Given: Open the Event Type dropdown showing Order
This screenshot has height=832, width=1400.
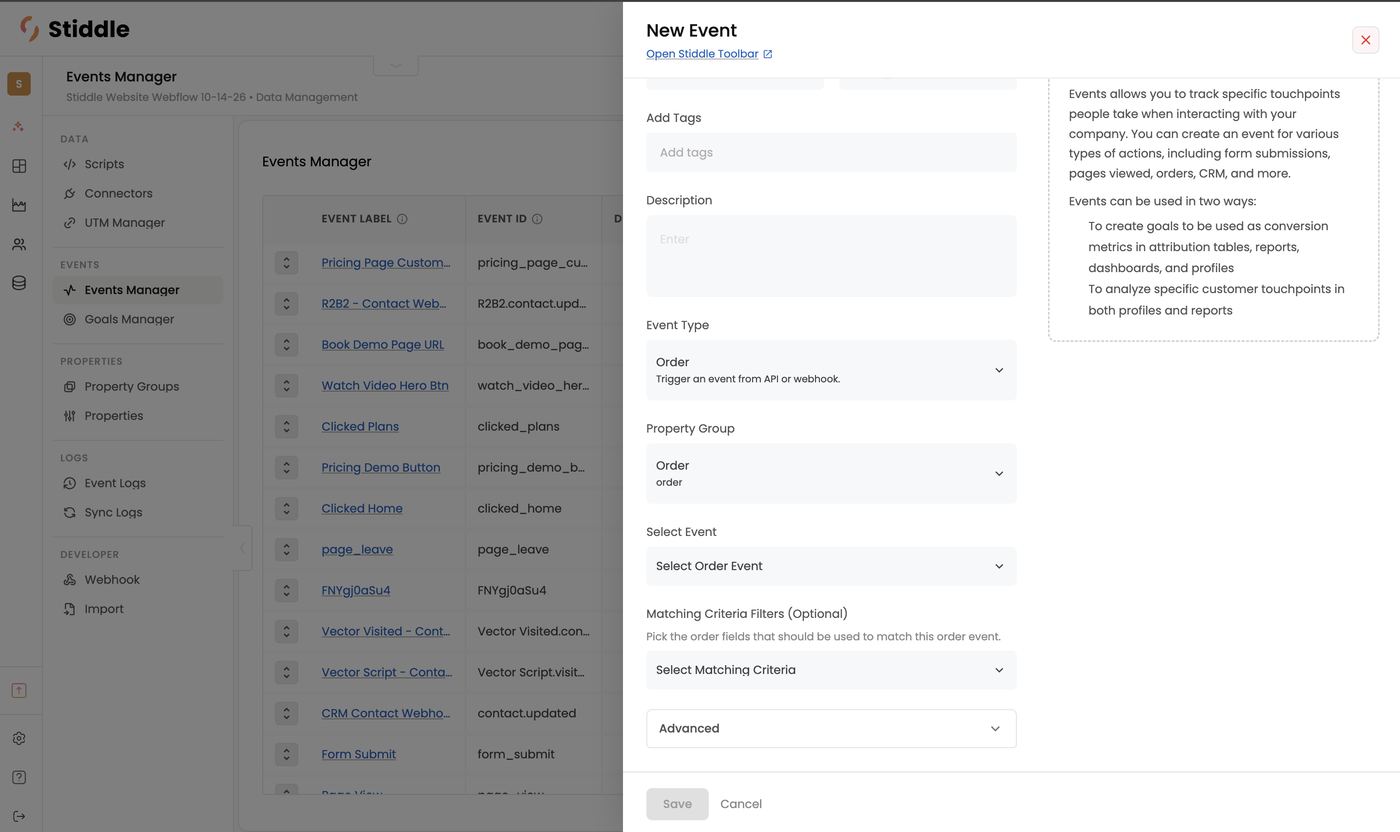Looking at the screenshot, I should click(831, 370).
